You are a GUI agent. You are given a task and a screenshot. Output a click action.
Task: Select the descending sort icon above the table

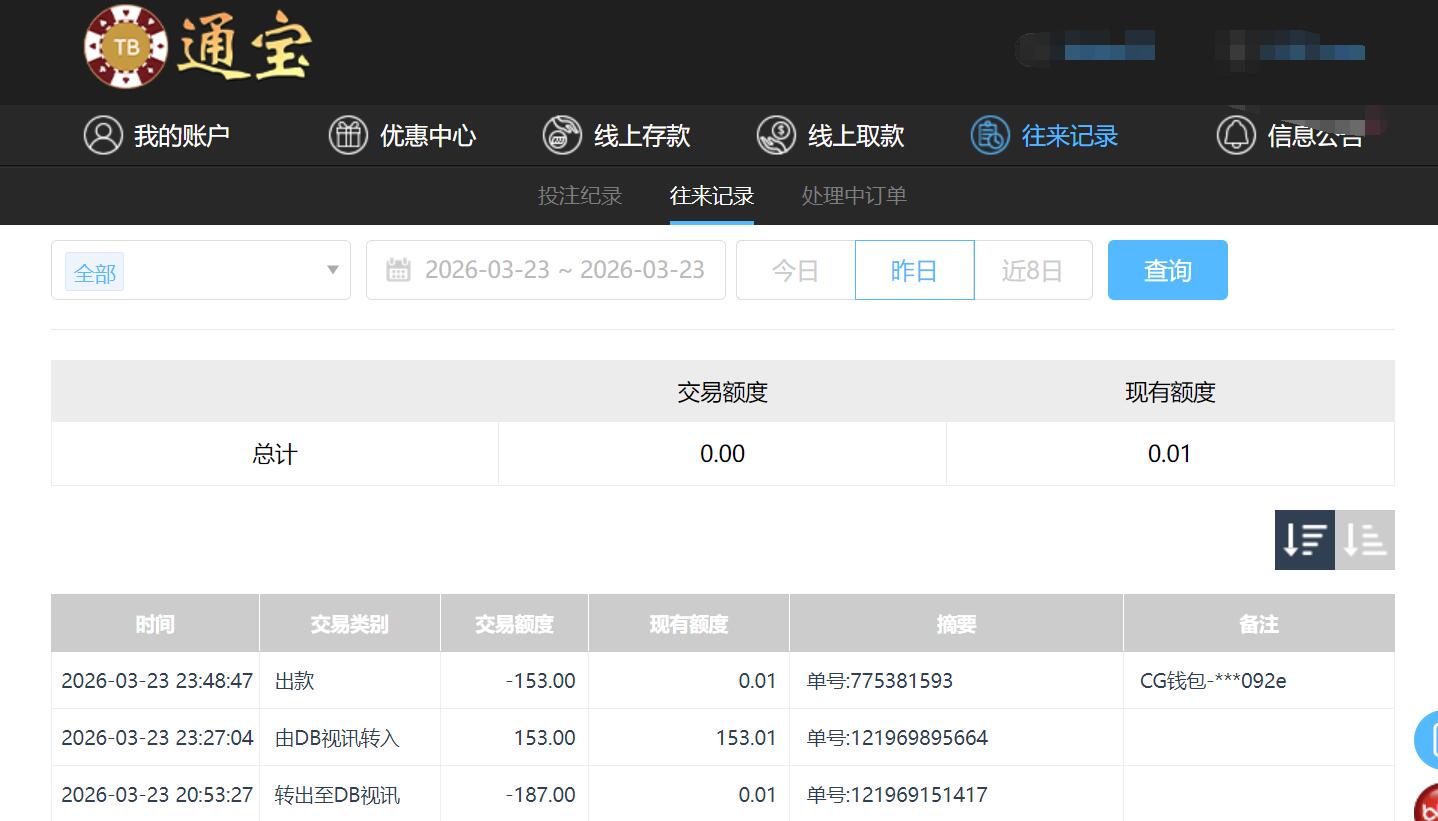click(x=1304, y=539)
